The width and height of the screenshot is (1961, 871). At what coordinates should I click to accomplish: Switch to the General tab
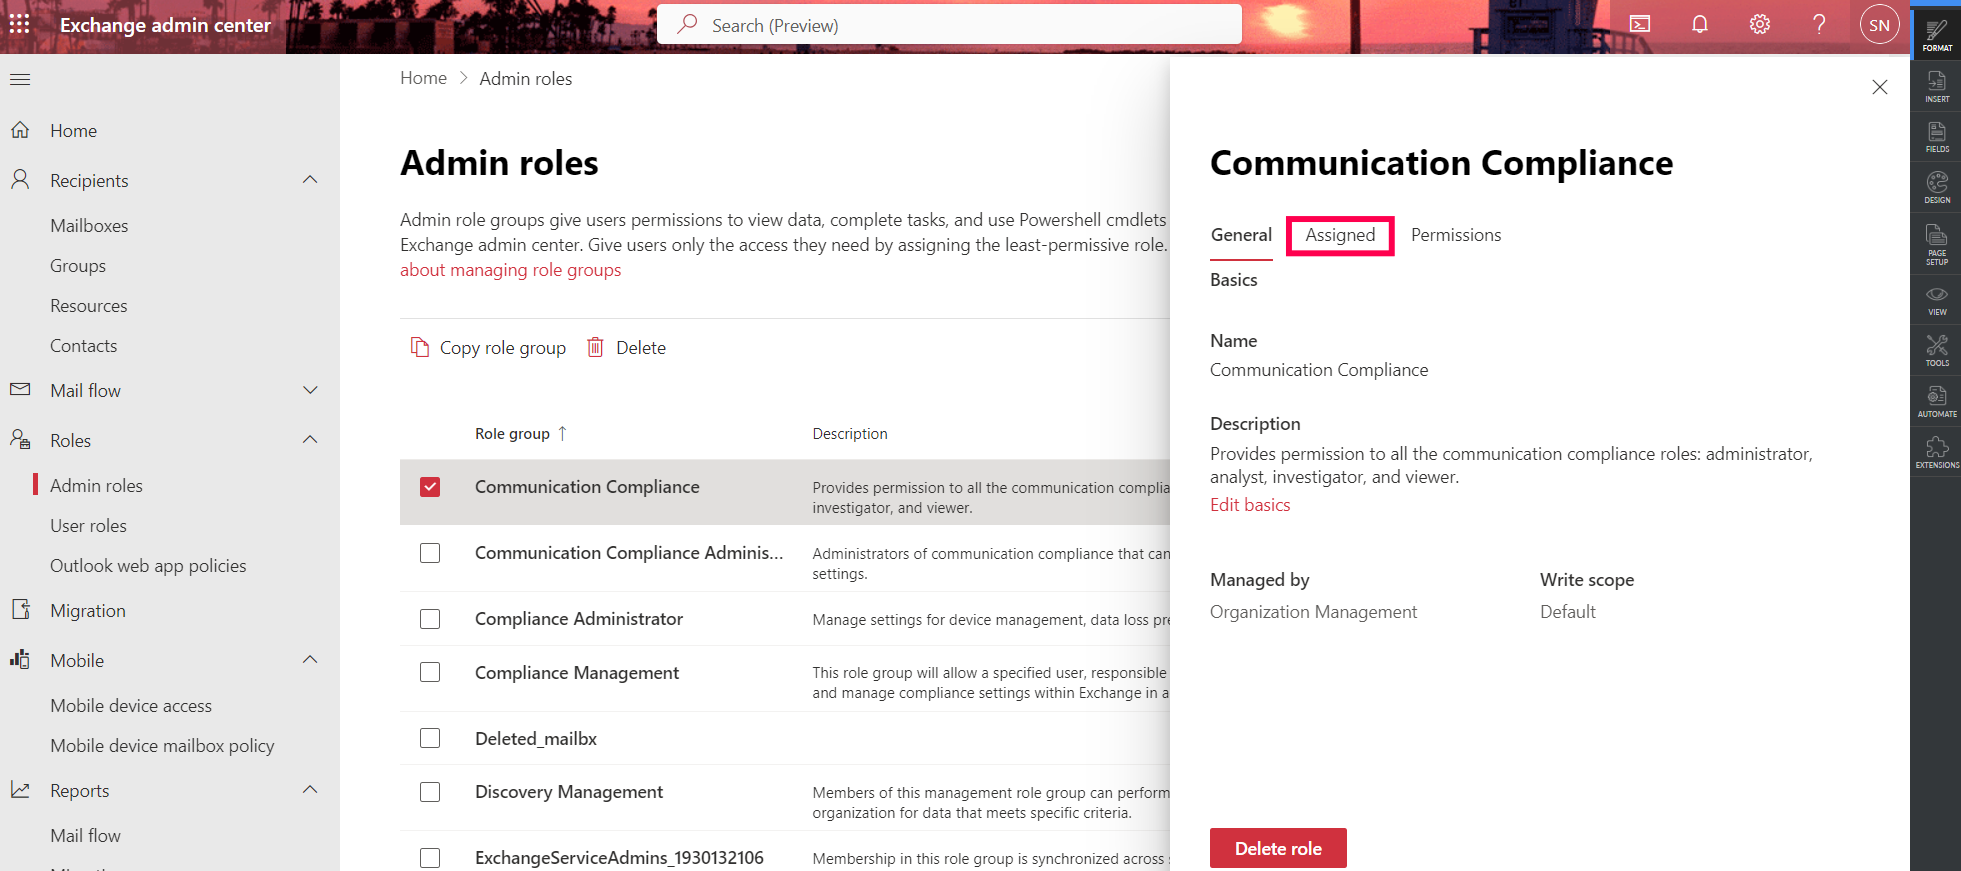pos(1241,235)
